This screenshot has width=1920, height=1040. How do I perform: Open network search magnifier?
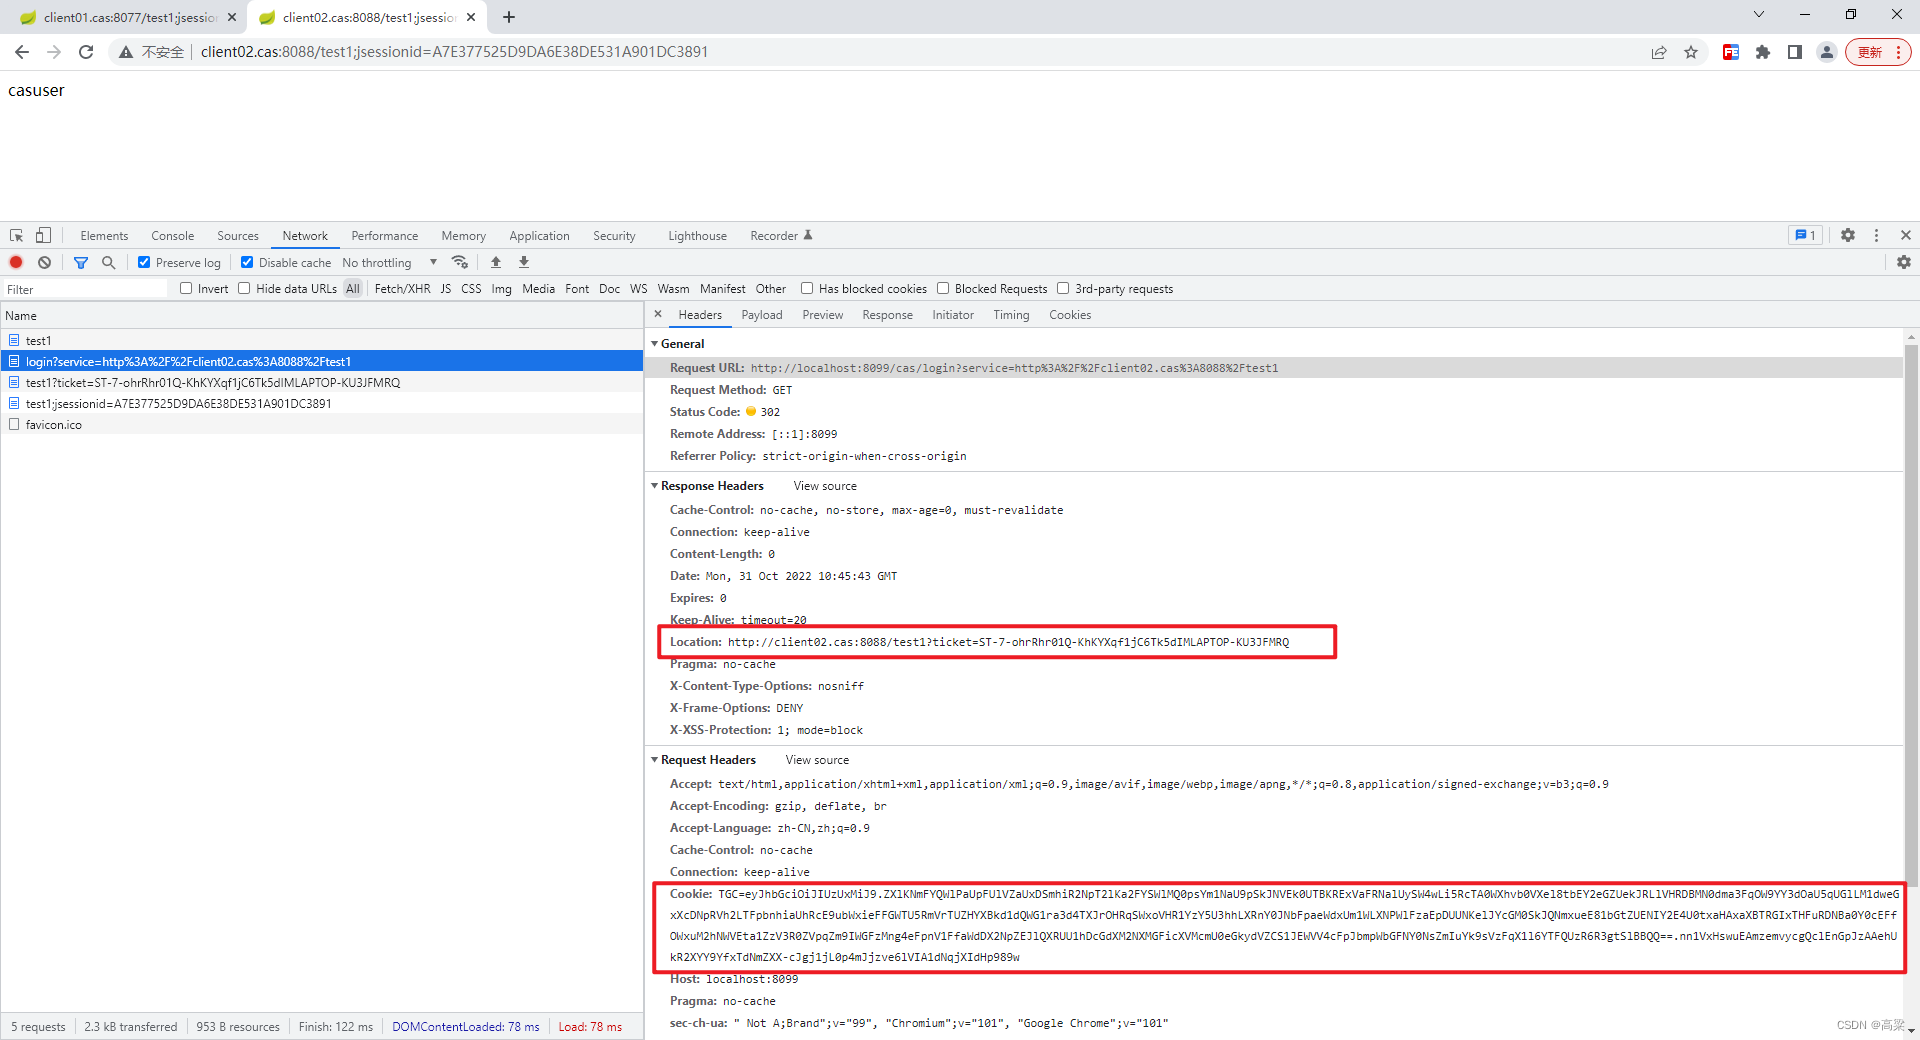tap(109, 262)
